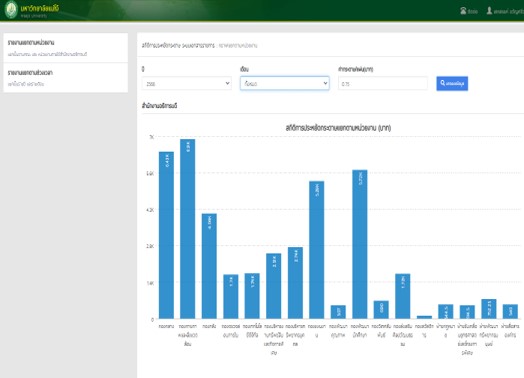Click the blue show-data search button
524x378 pixels.
[452, 84]
